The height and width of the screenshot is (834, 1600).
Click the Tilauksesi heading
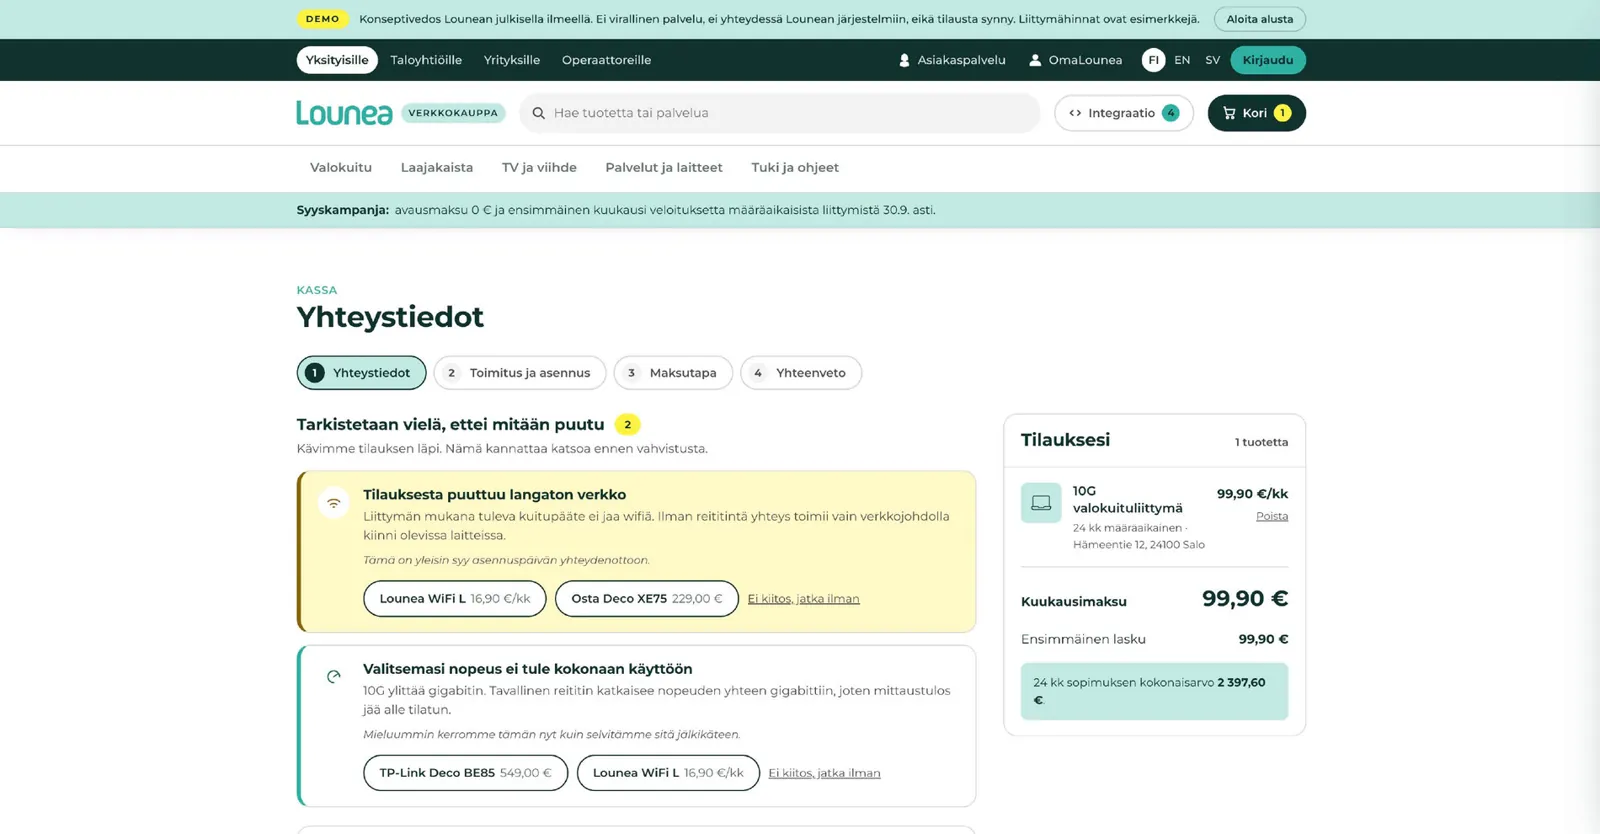click(x=1065, y=440)
